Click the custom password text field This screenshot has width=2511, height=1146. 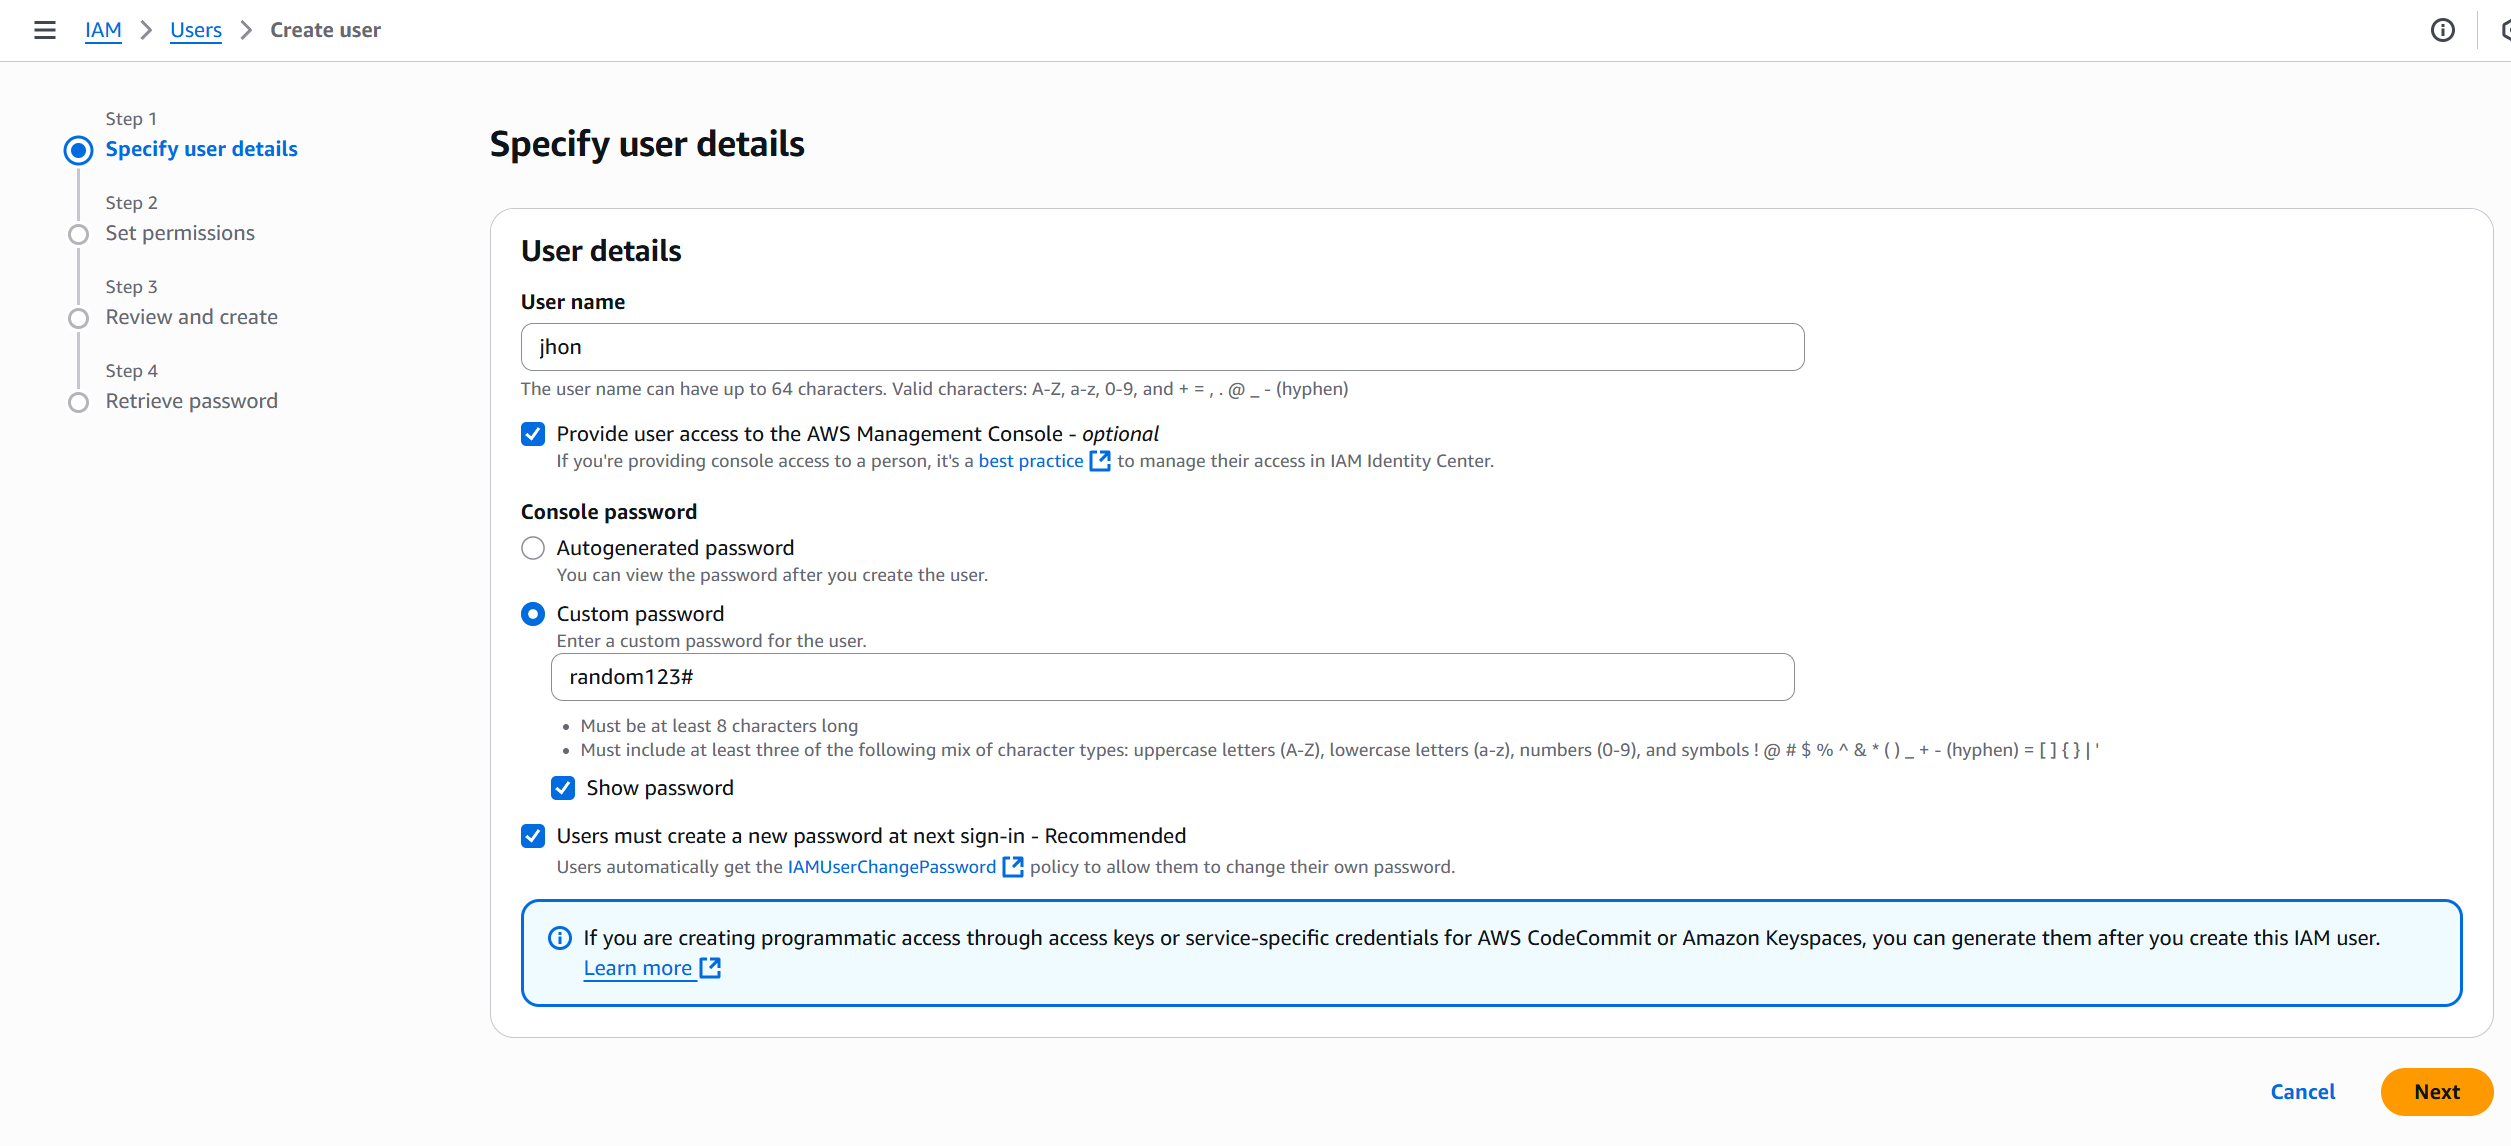tap(1172, 677)
